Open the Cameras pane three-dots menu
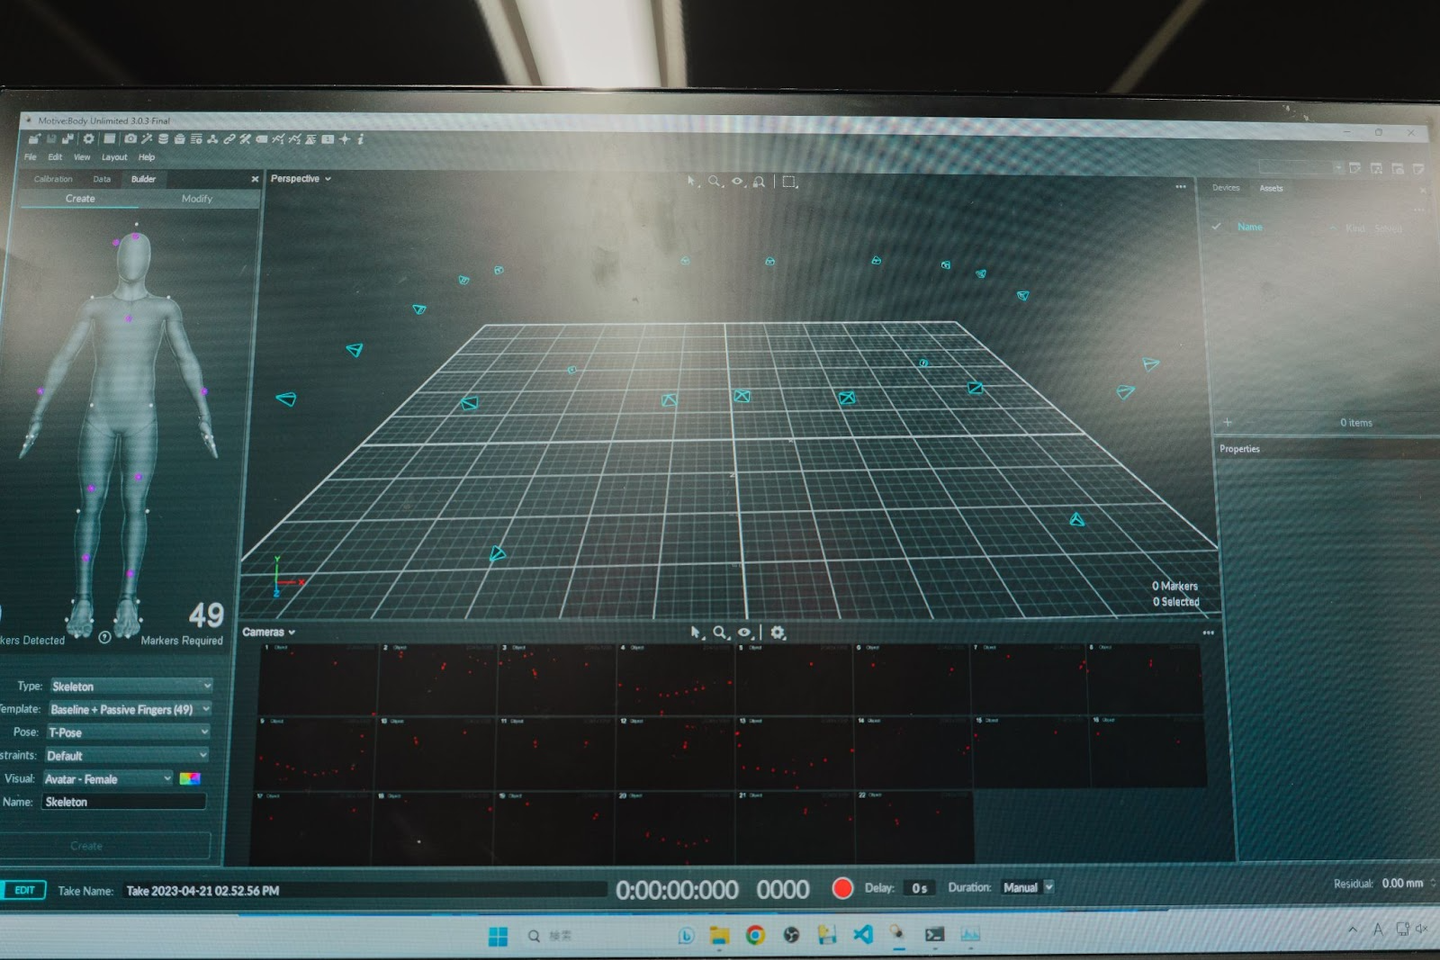The image size is (1440, 960). (1208, 633)
